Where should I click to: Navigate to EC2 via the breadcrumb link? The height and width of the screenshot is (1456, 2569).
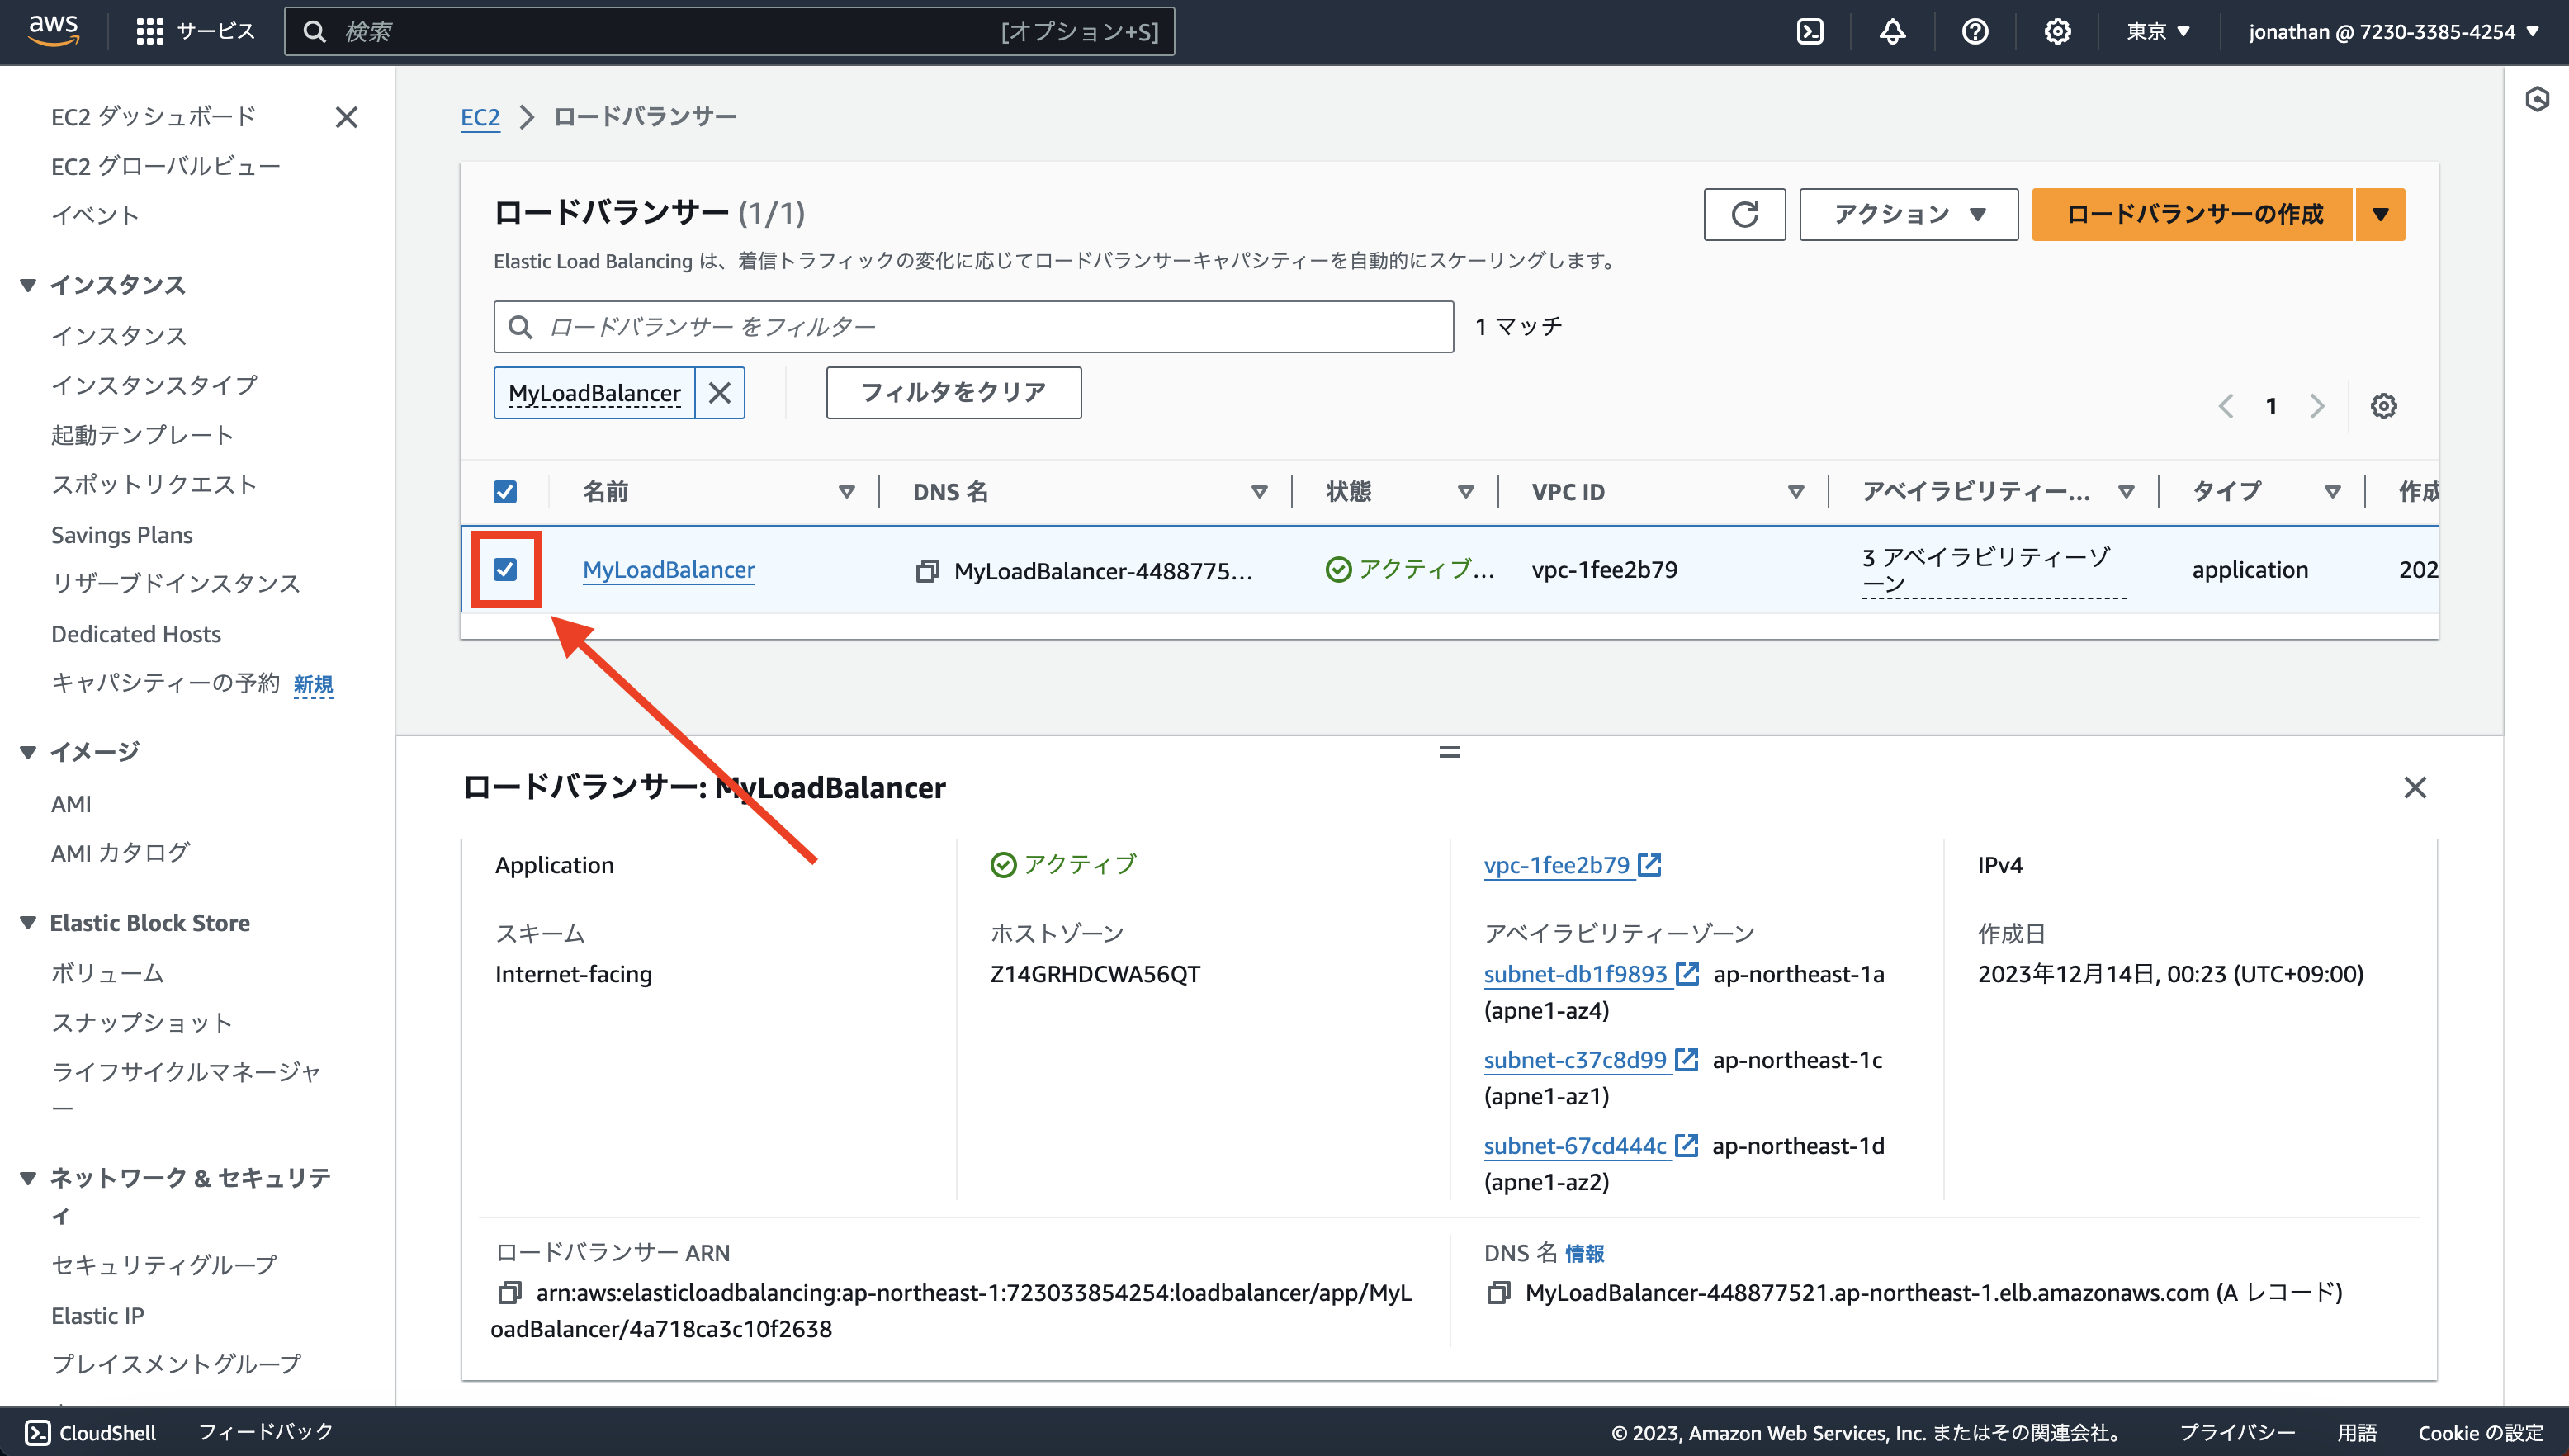tap(481, 116)
